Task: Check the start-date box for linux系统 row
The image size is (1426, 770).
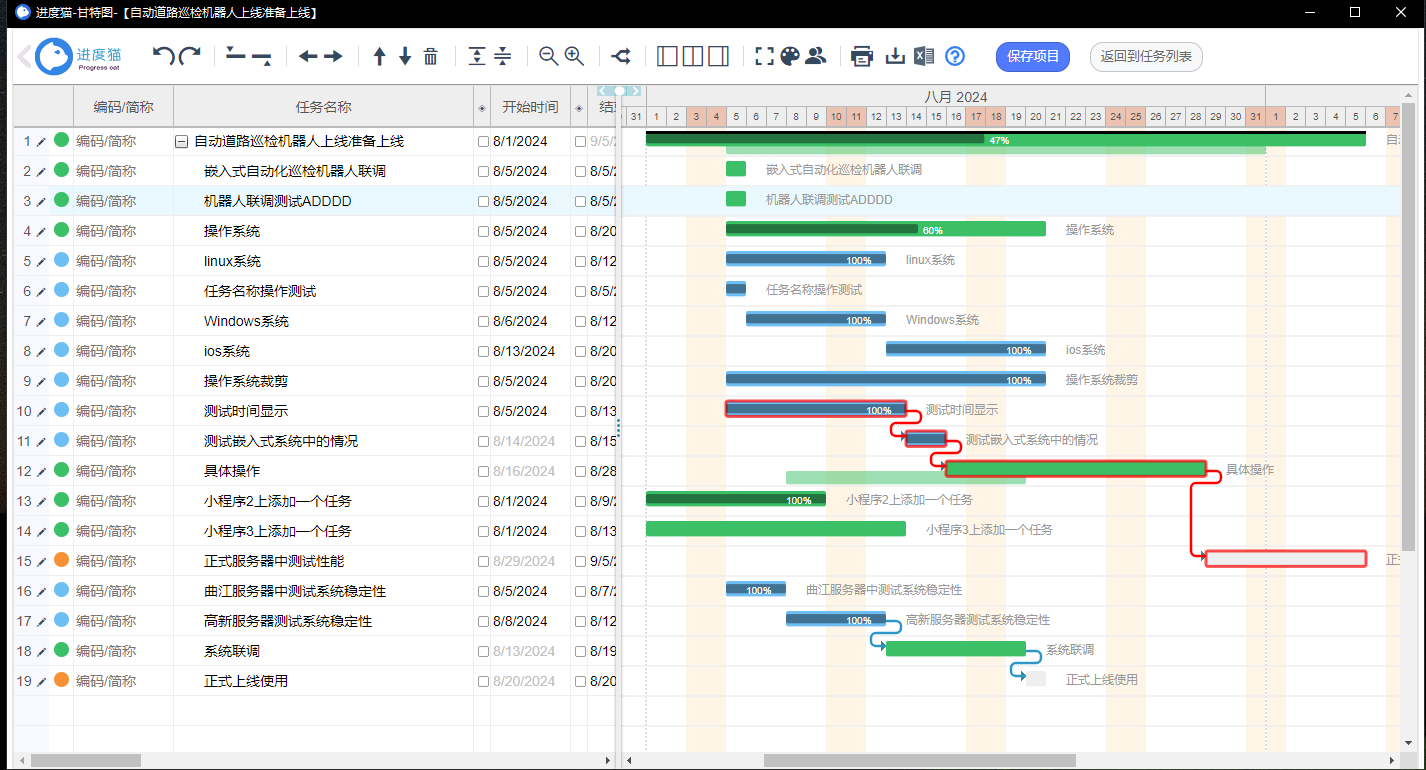Action: coord(484,261)
